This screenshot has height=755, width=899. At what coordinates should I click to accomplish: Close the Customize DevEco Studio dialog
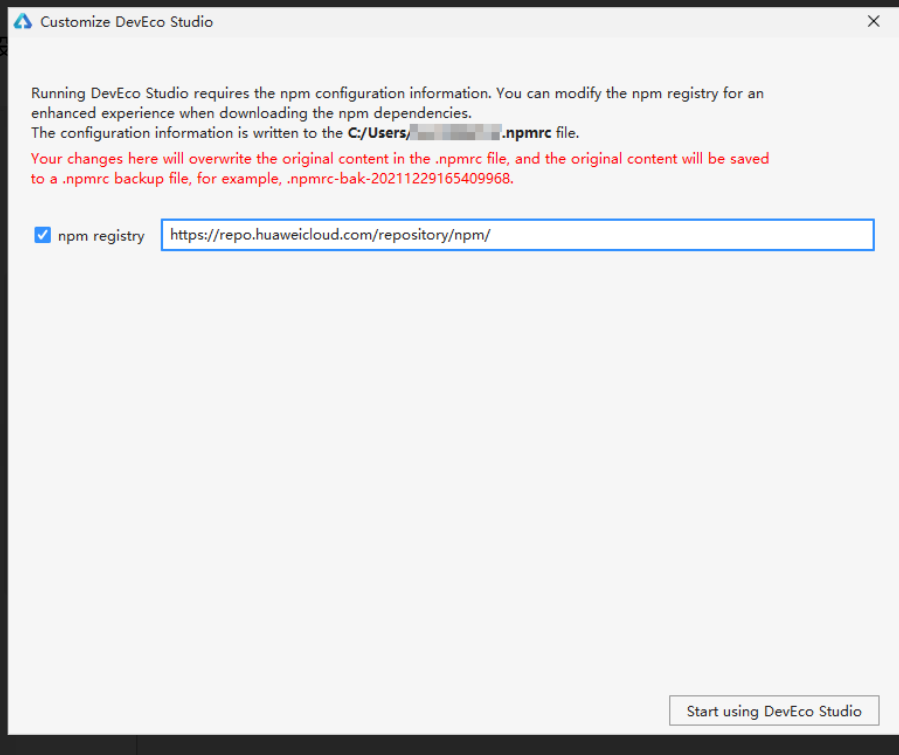873,21
